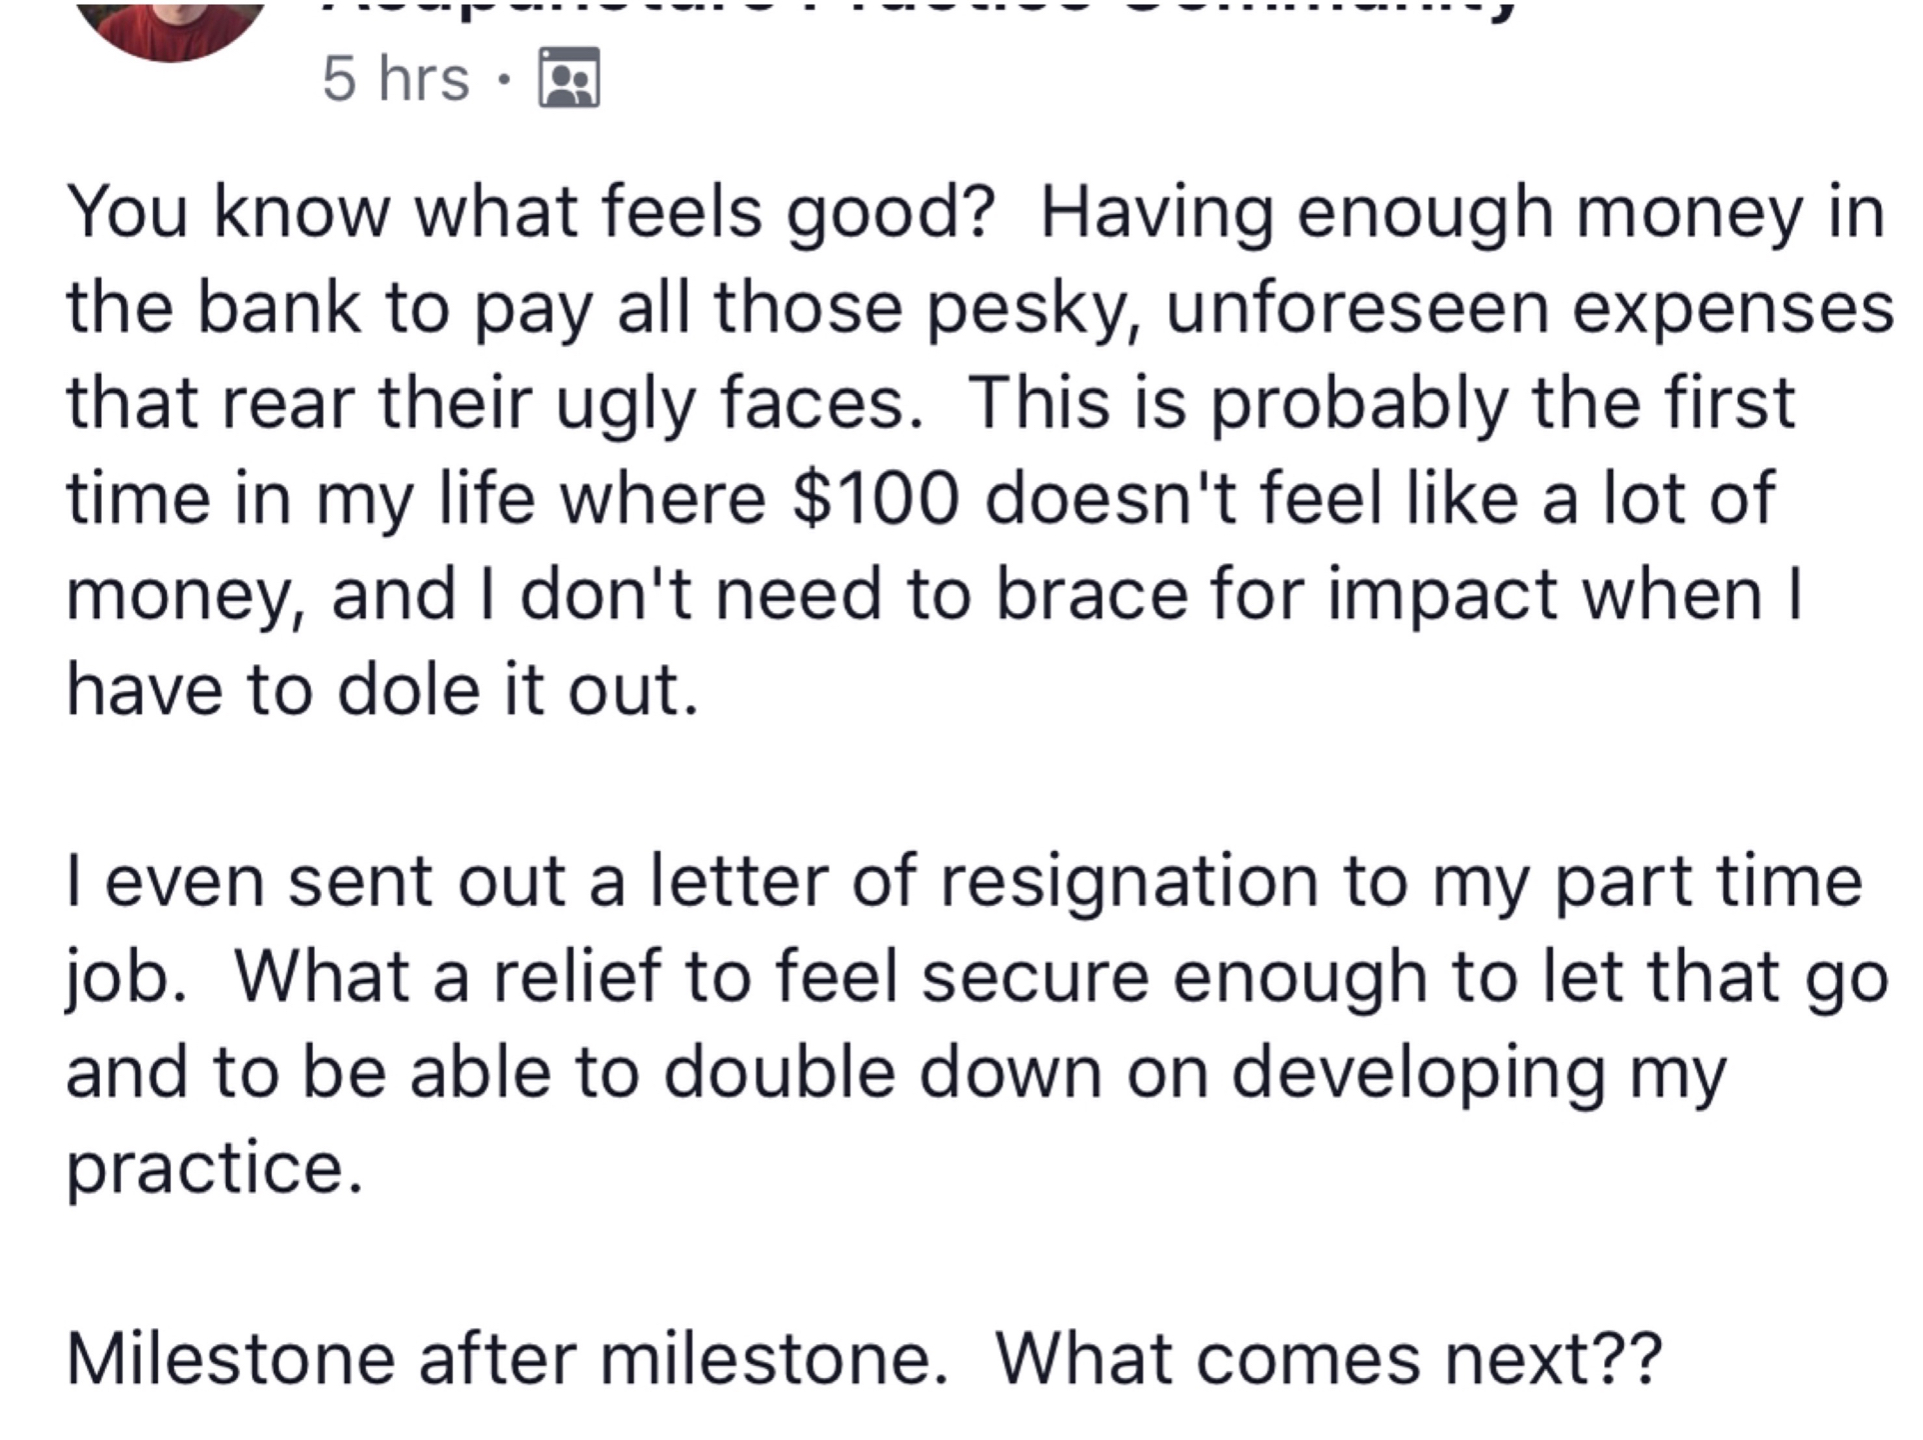
Task: Click the "have to dole it out." line
Action: [382, 690]
